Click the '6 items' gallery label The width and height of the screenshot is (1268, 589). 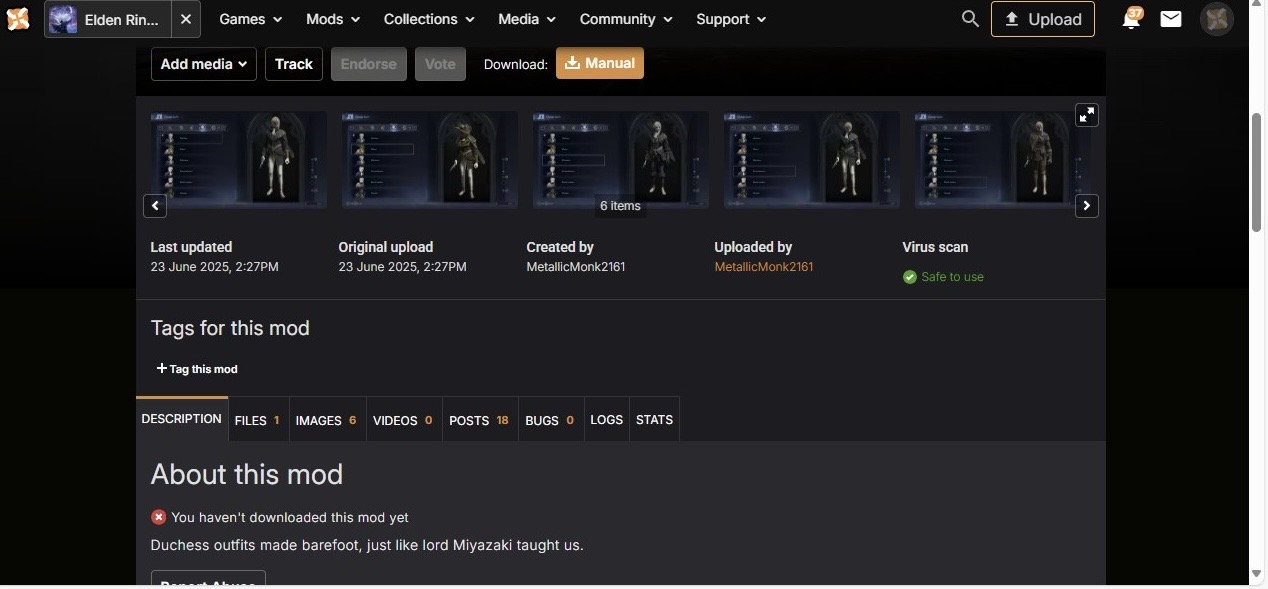click(x=620, y=206)
